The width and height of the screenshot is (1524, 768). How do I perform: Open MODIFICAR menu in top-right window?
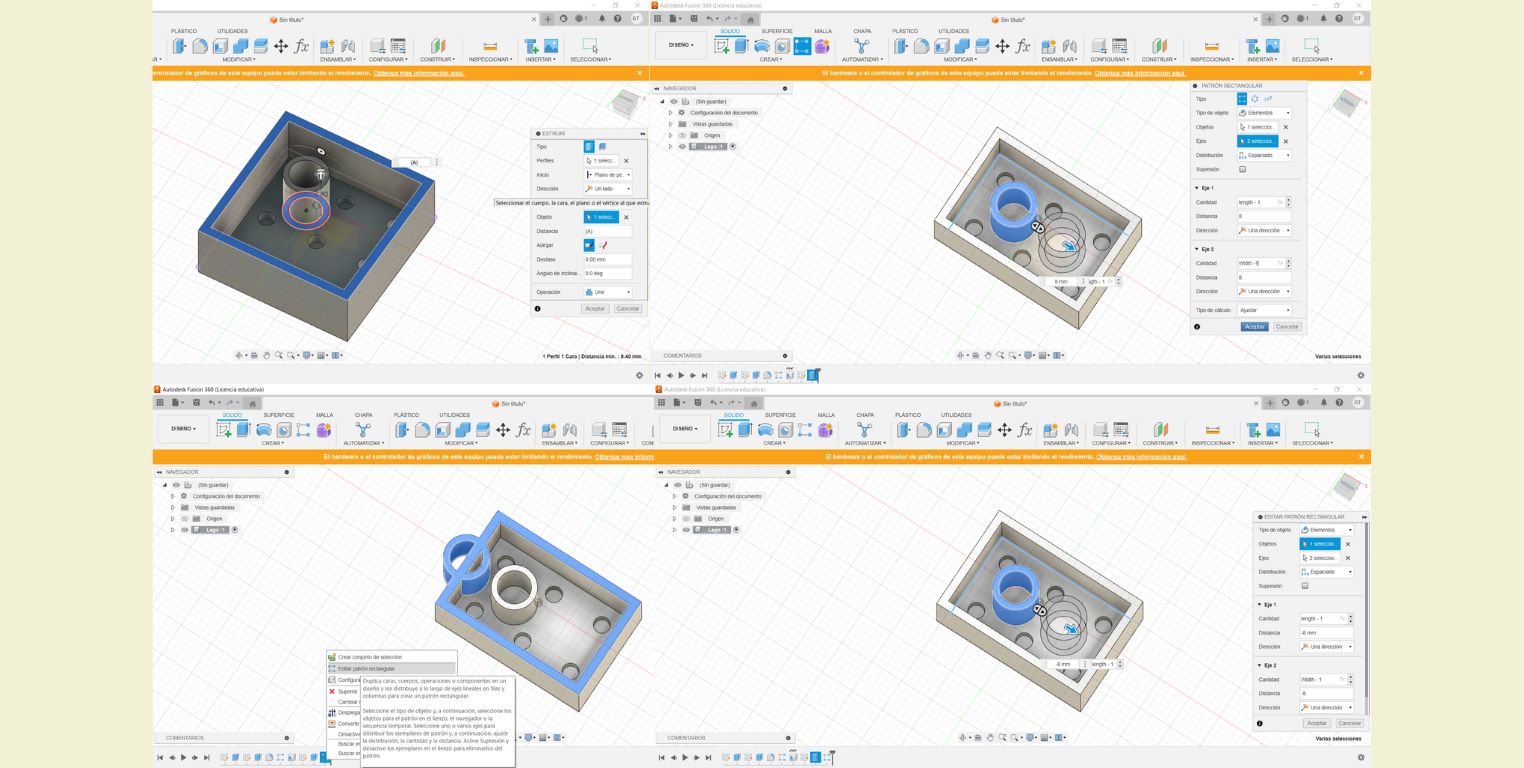(x=961, y=59)
